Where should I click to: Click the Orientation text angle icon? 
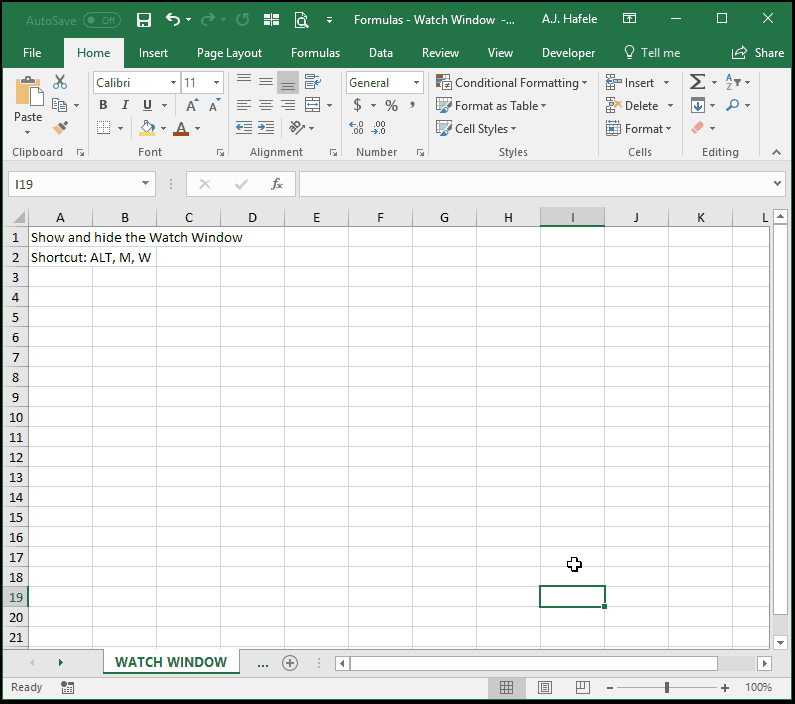coord(297,128)
